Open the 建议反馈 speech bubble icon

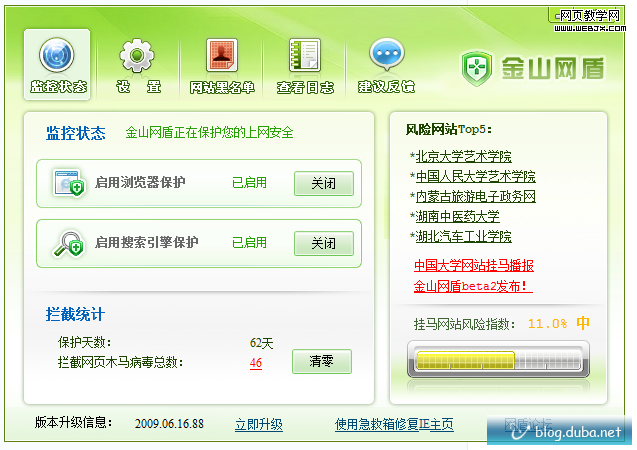tap(386, 56)
